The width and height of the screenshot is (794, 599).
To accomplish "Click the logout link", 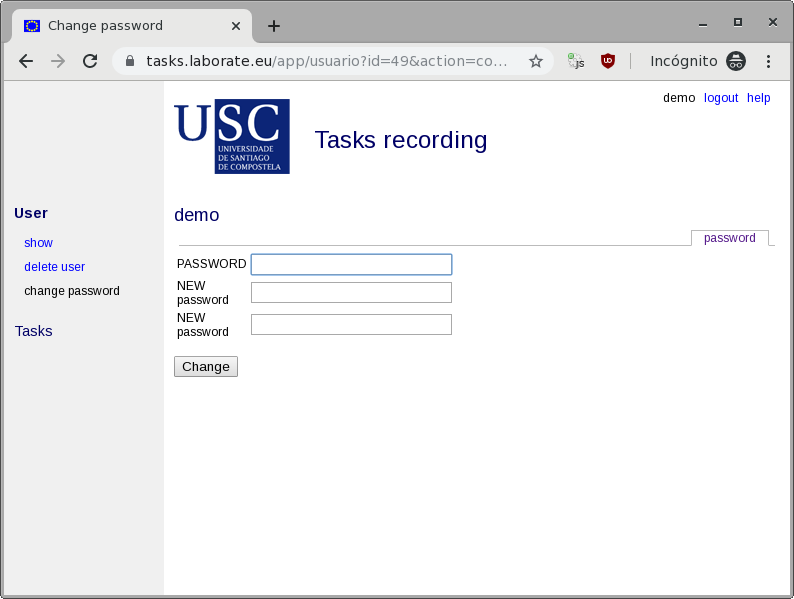I will [720, 98].
